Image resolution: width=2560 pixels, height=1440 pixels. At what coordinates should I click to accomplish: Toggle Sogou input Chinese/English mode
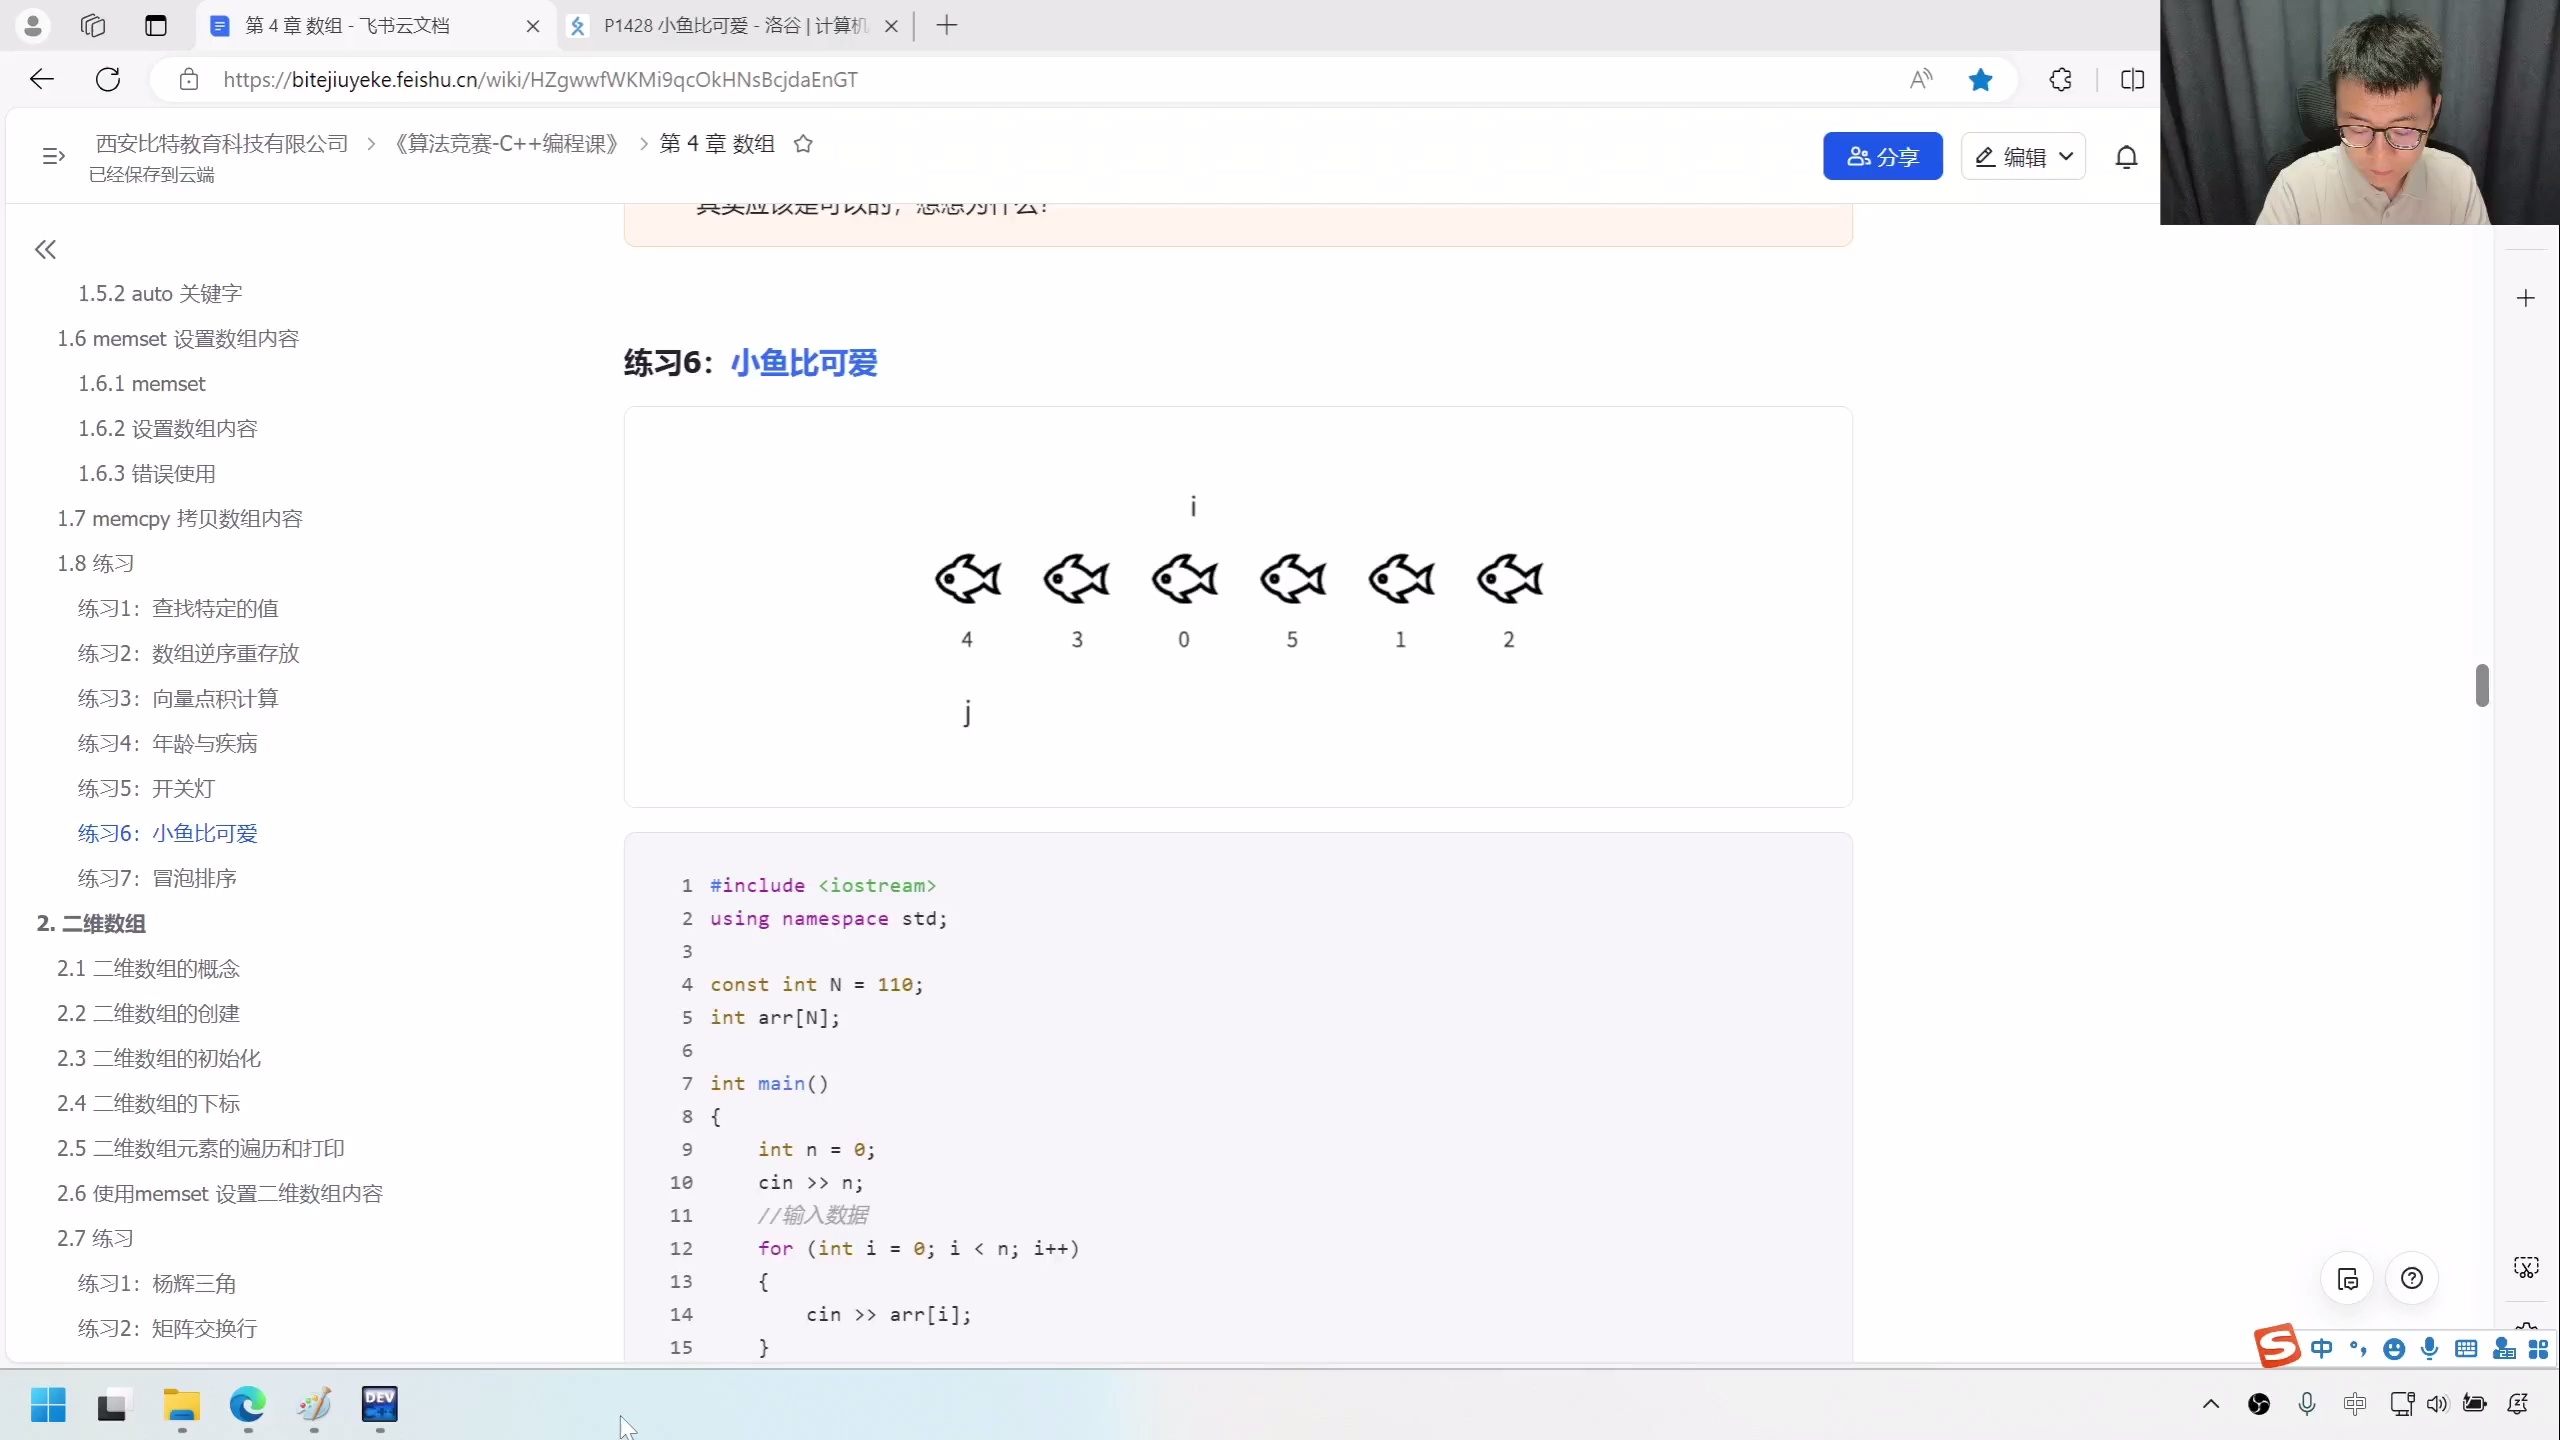(x=2321, y=1349)
